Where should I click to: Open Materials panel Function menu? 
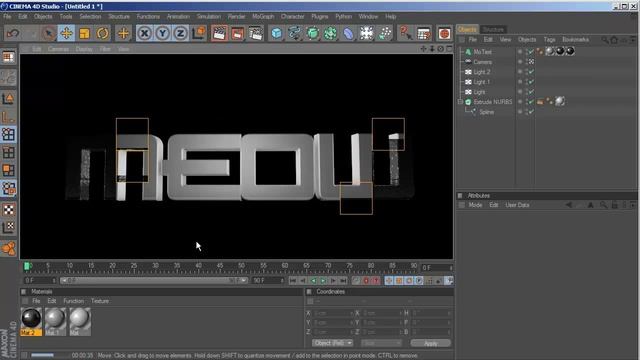click(x=73, y=301)
